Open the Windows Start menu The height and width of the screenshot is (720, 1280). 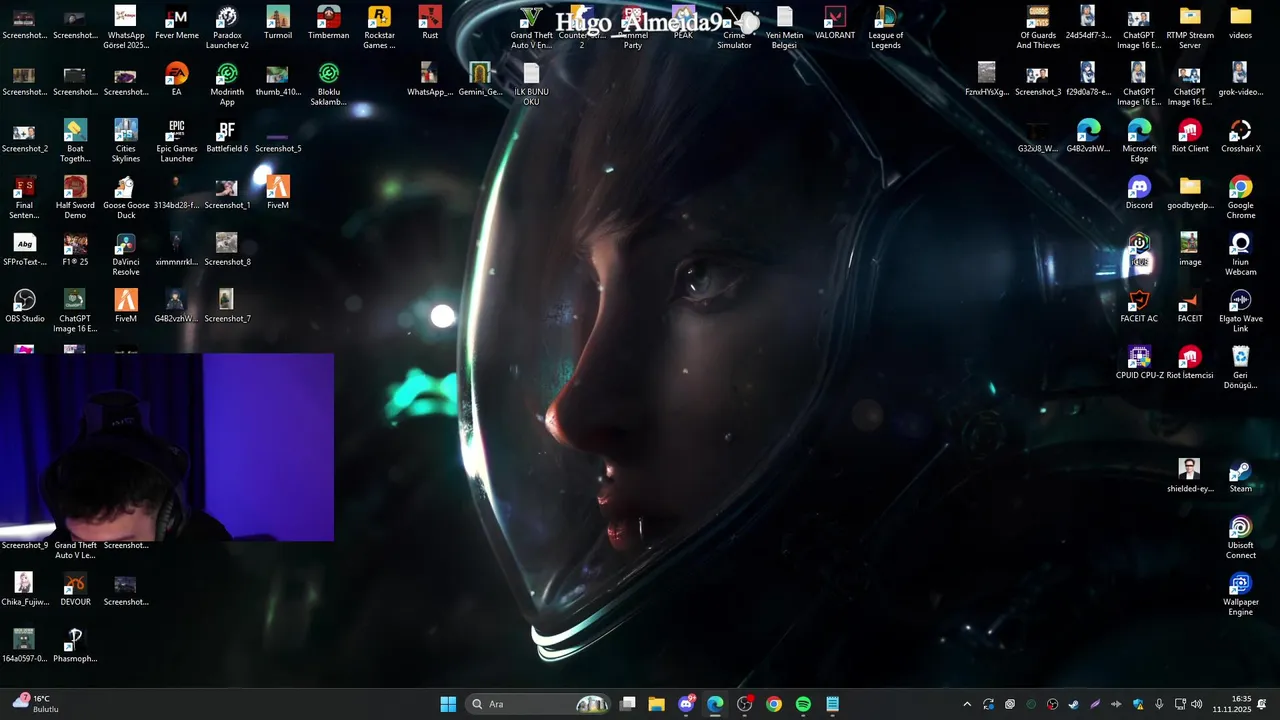point(448,704)
